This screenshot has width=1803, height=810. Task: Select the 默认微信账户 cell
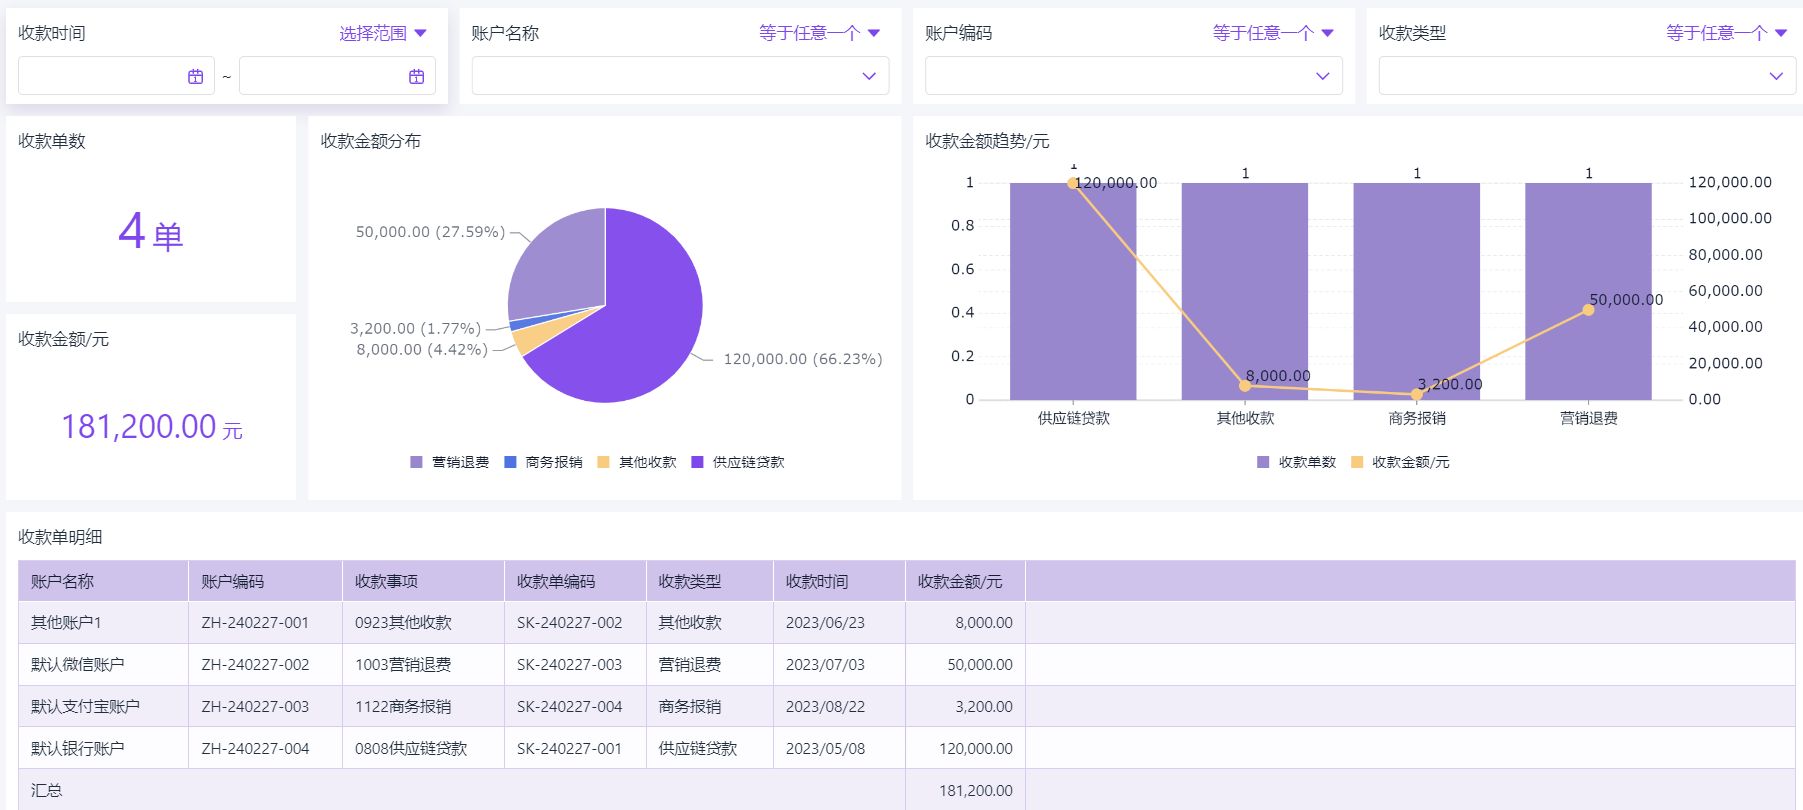tap(103, 664)
